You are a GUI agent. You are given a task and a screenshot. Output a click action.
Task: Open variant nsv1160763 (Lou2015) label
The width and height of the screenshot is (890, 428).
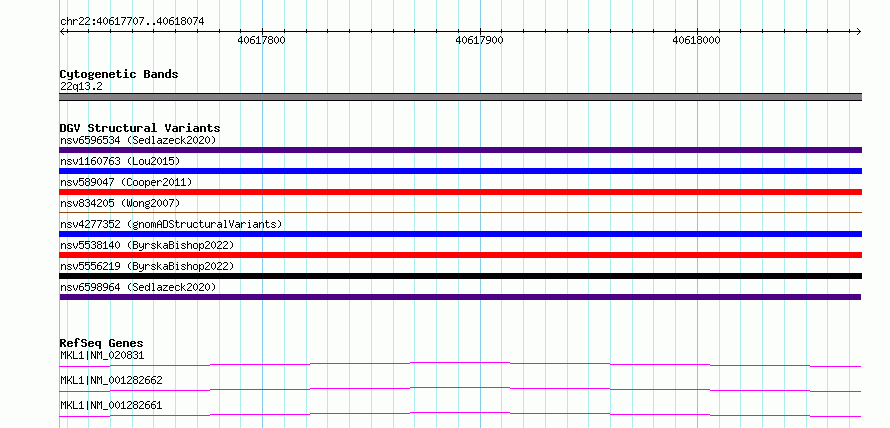pyautogui.click(x=120, y=161)
